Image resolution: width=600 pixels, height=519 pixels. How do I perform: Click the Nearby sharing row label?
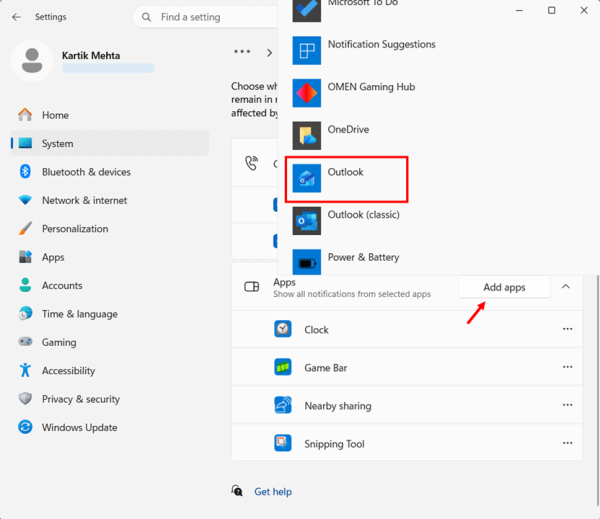[338, 406]
